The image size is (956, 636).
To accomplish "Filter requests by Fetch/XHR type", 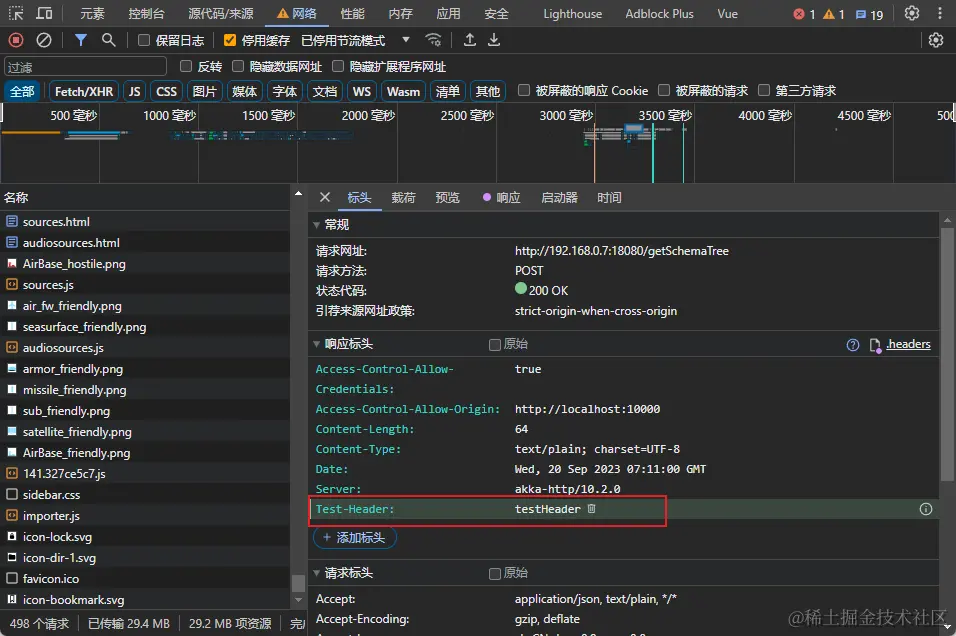I will point(84,91).
